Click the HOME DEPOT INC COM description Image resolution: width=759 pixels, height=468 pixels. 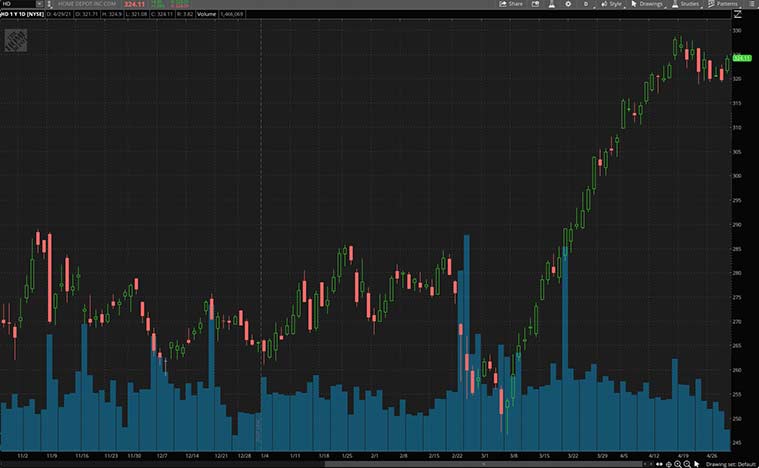87,4
